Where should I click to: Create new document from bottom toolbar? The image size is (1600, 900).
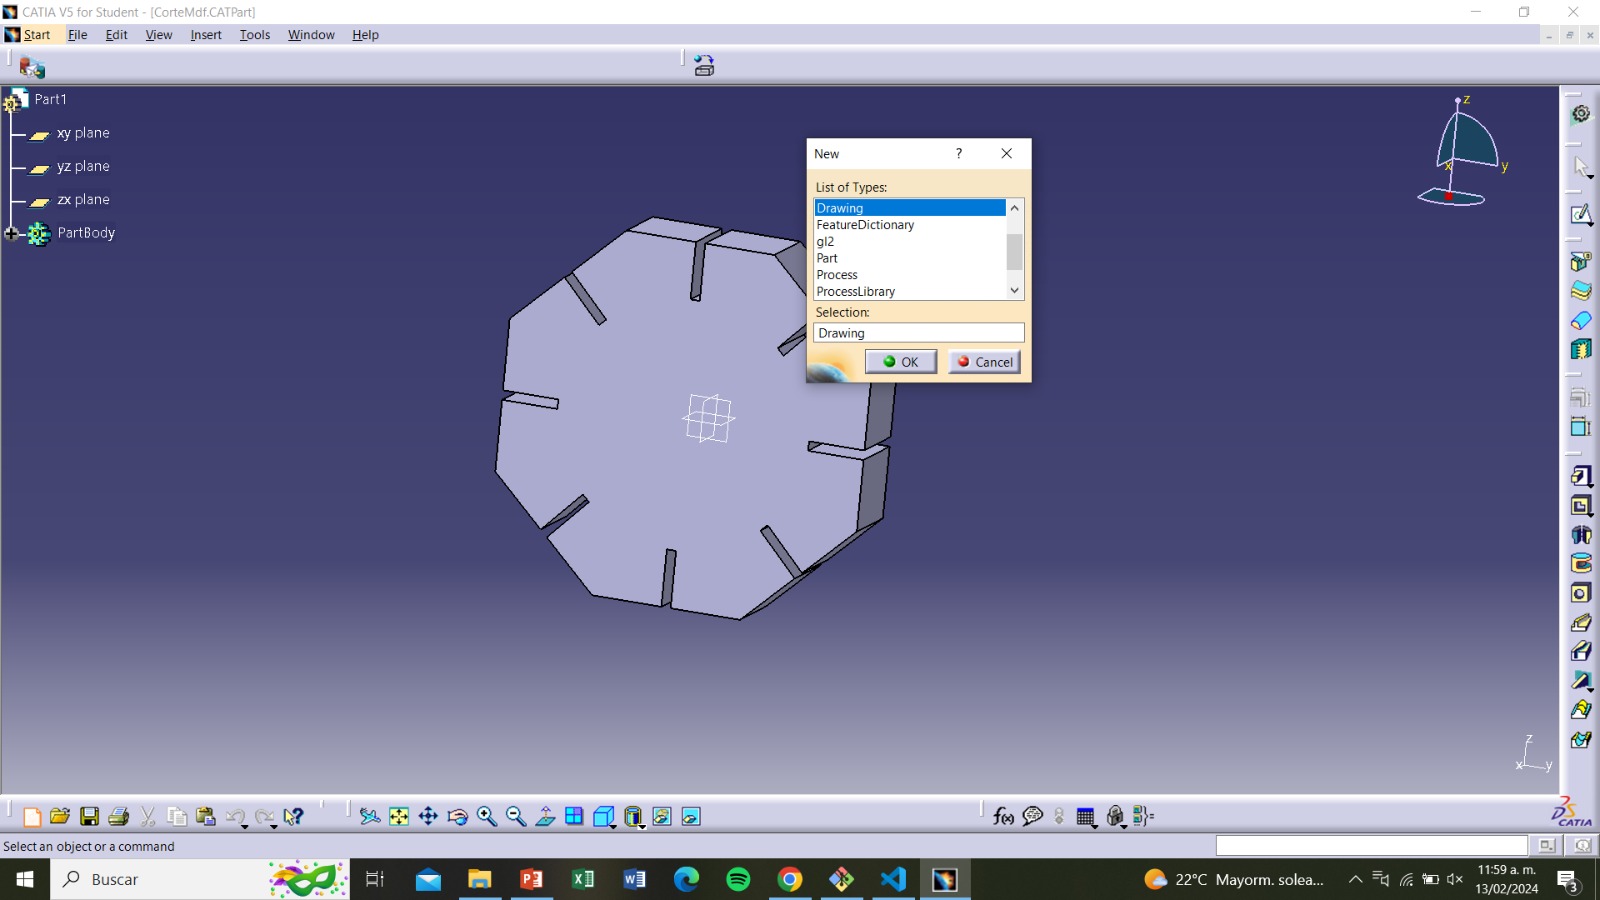[32, 817]
